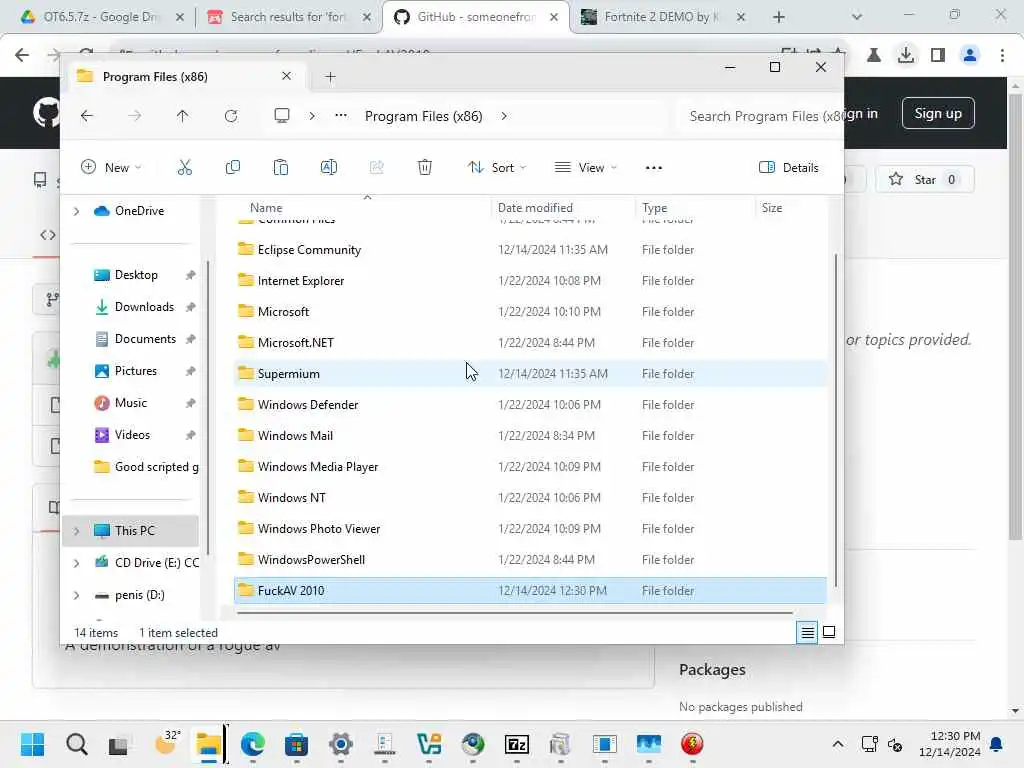The width and height of the screenshot is (1024, 768).
Task: Close the Program Files (x86) Explorer tab
Action: click(286, 76)
